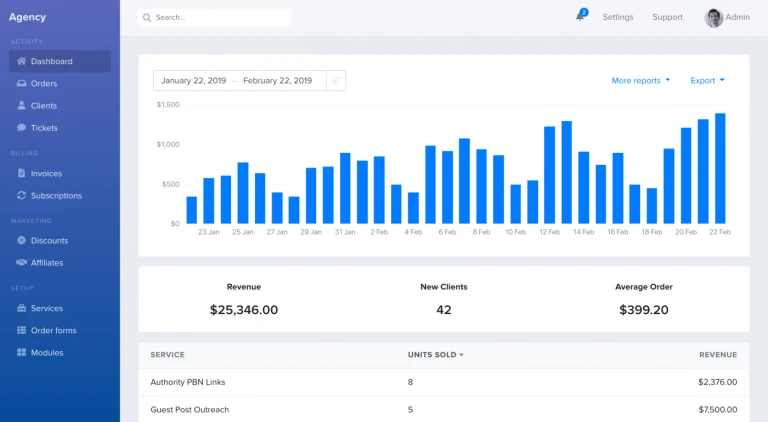Click the 2 Feb axis label
Screen dimensions: 768x422
(x=379, y=232)
